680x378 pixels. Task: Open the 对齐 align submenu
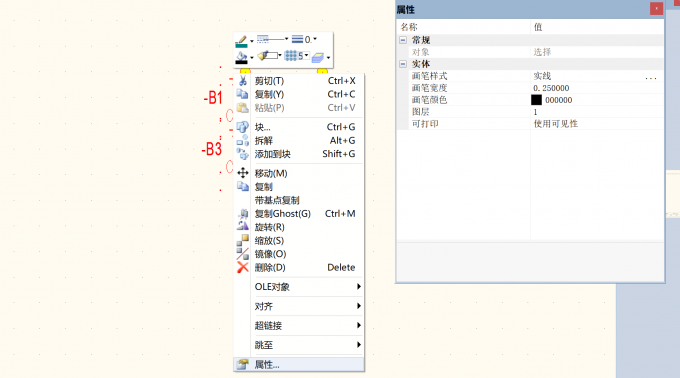(x=299, y=306)
